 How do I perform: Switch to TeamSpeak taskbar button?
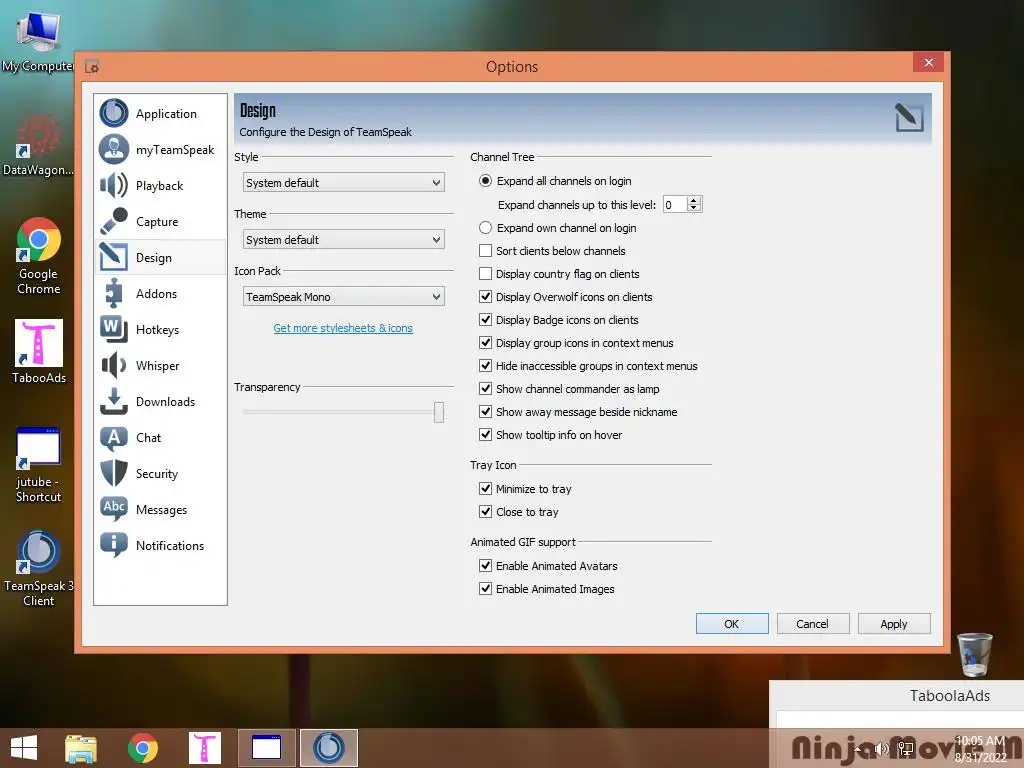tap(328, 748)
